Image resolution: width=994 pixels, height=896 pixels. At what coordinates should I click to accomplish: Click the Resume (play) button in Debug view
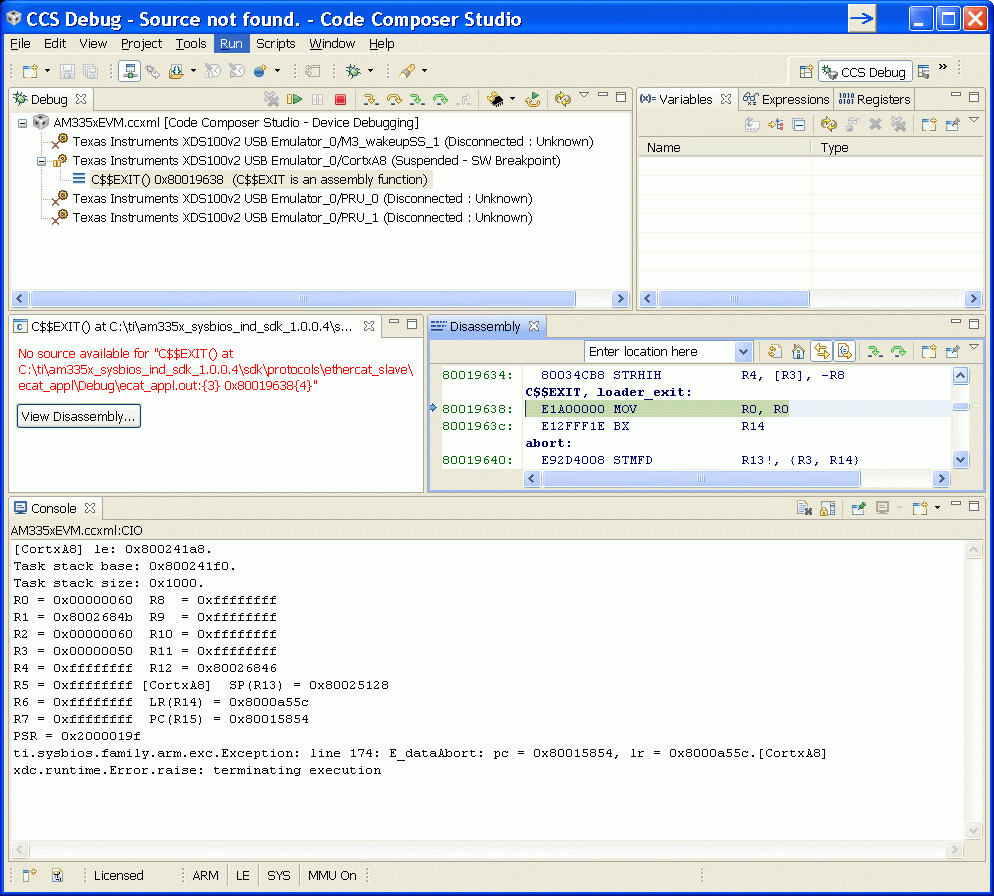coord(294,99)
